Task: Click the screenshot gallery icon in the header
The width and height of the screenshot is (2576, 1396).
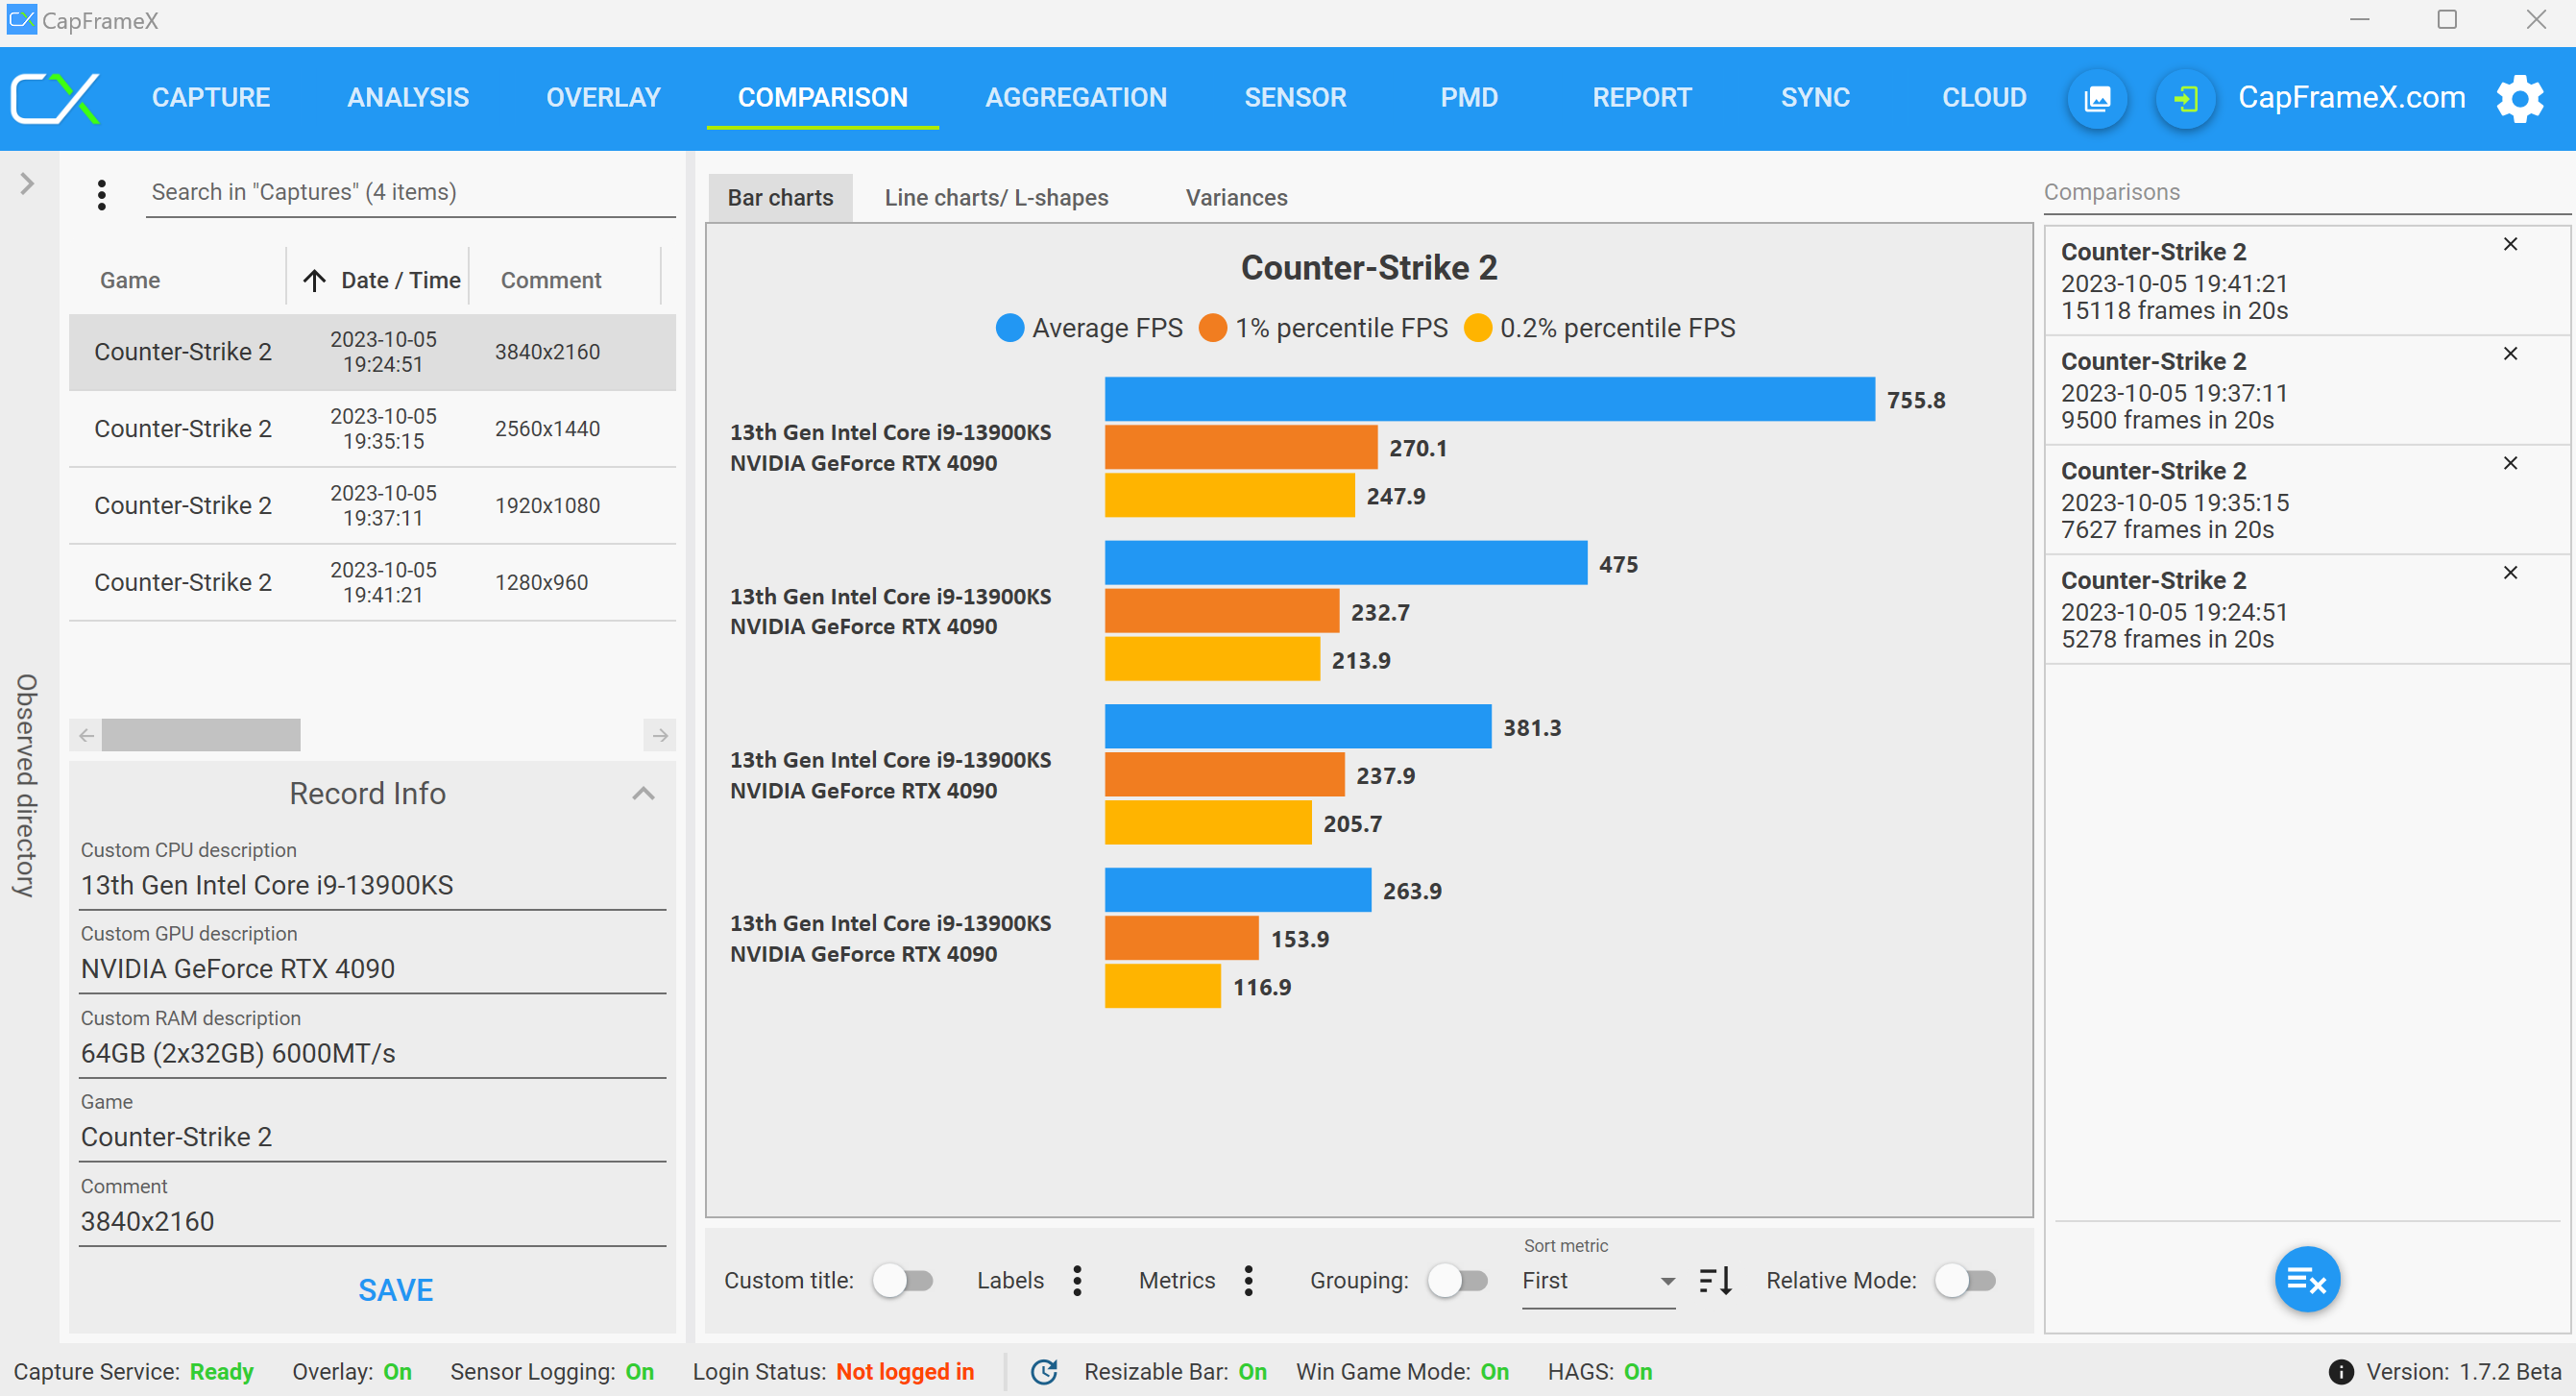Action: click(x=2097, y=98)
